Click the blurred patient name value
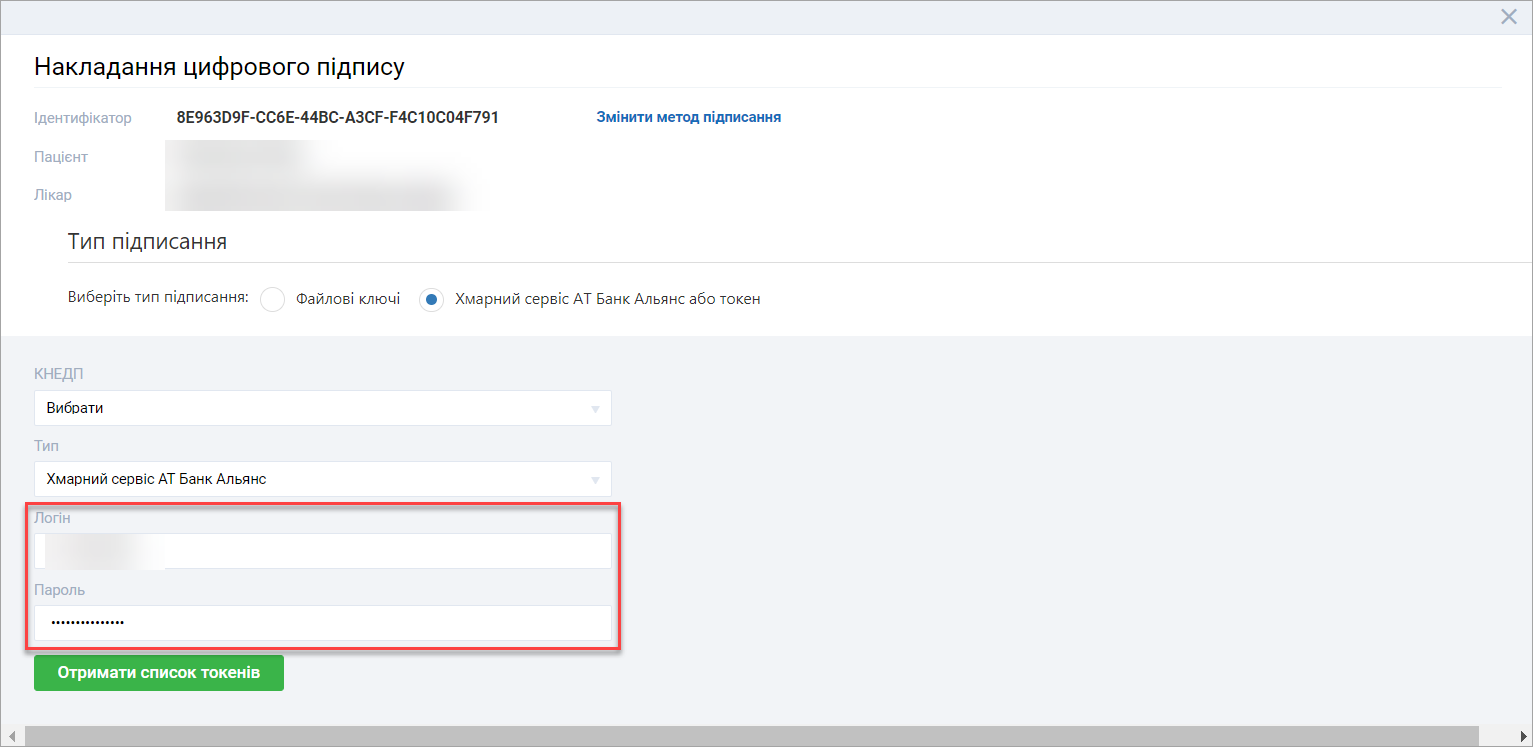Image resolution: width=1533 pixels, height=747 pixels. coord(240,157)
